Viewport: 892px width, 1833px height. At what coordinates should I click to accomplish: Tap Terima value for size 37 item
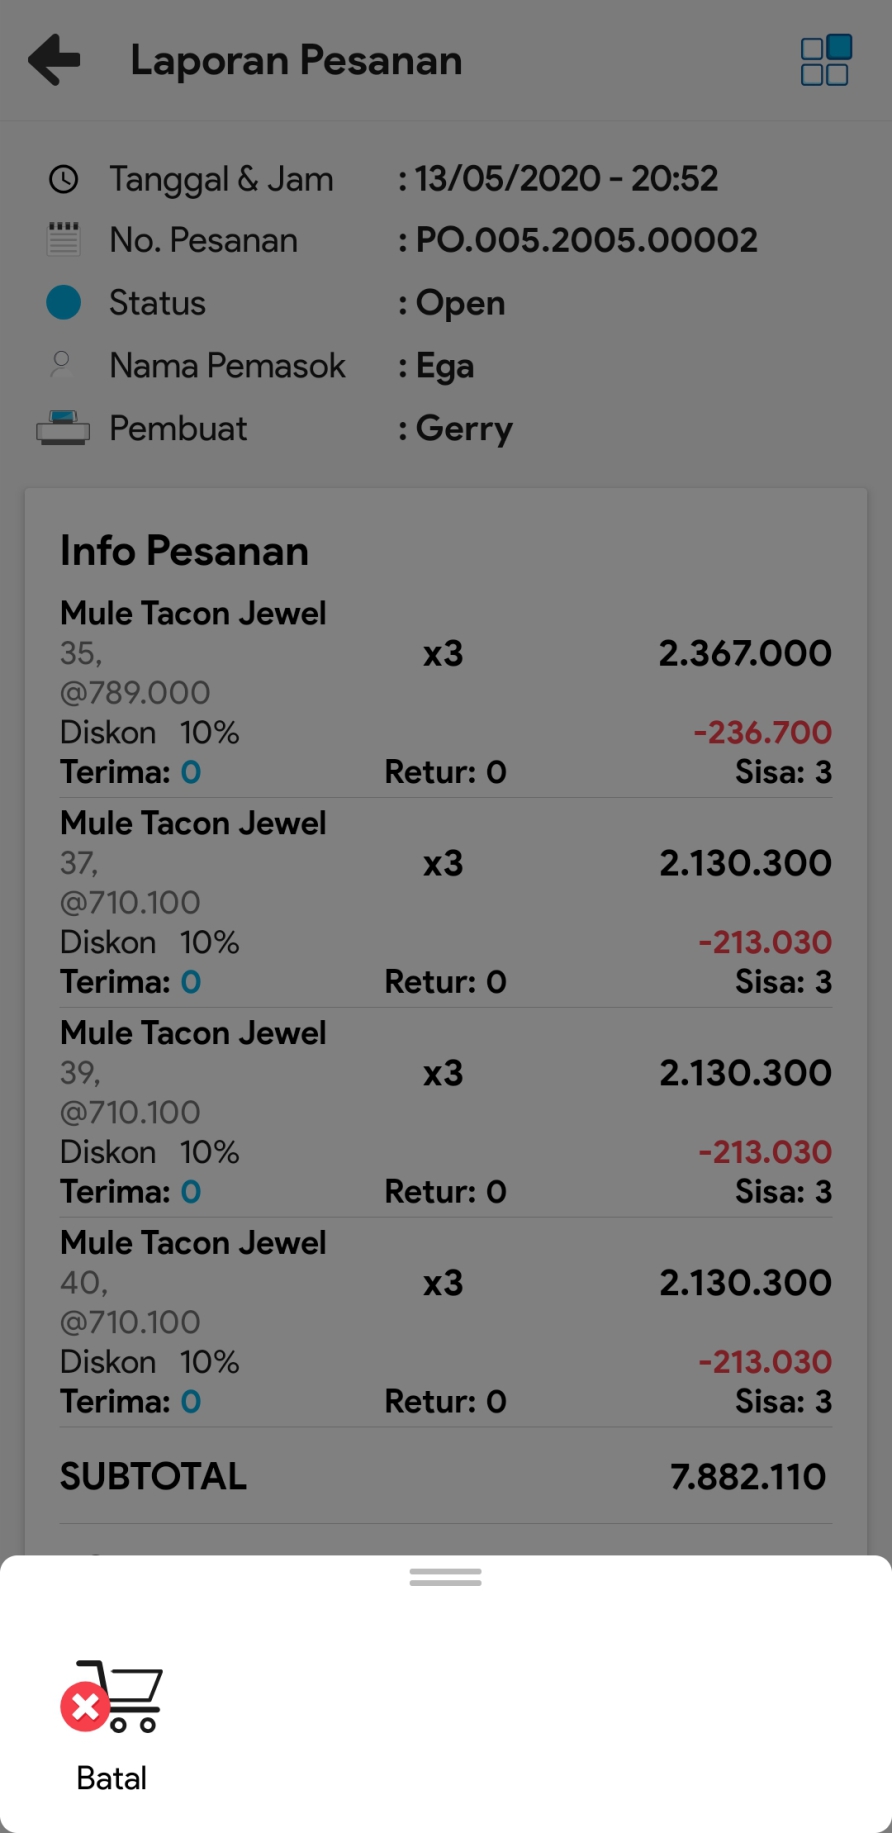coord(191,982)
